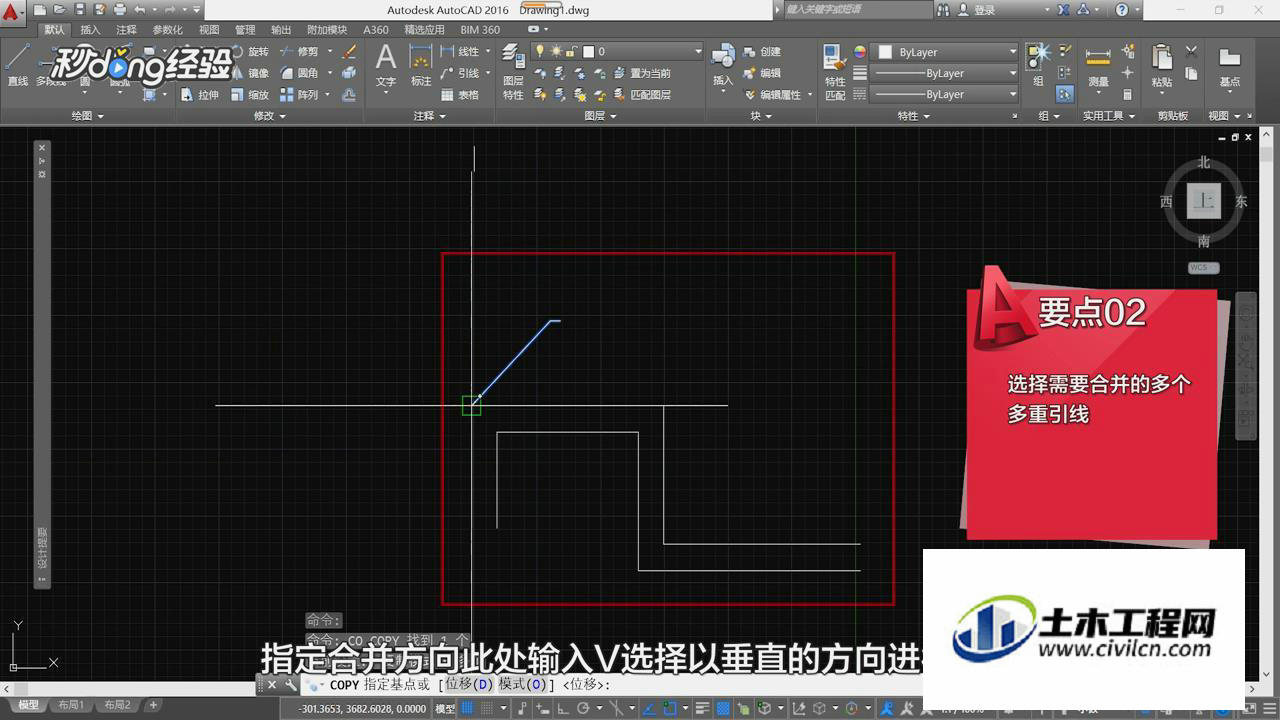Open the AutoCAD application menu button

(11, 12)
